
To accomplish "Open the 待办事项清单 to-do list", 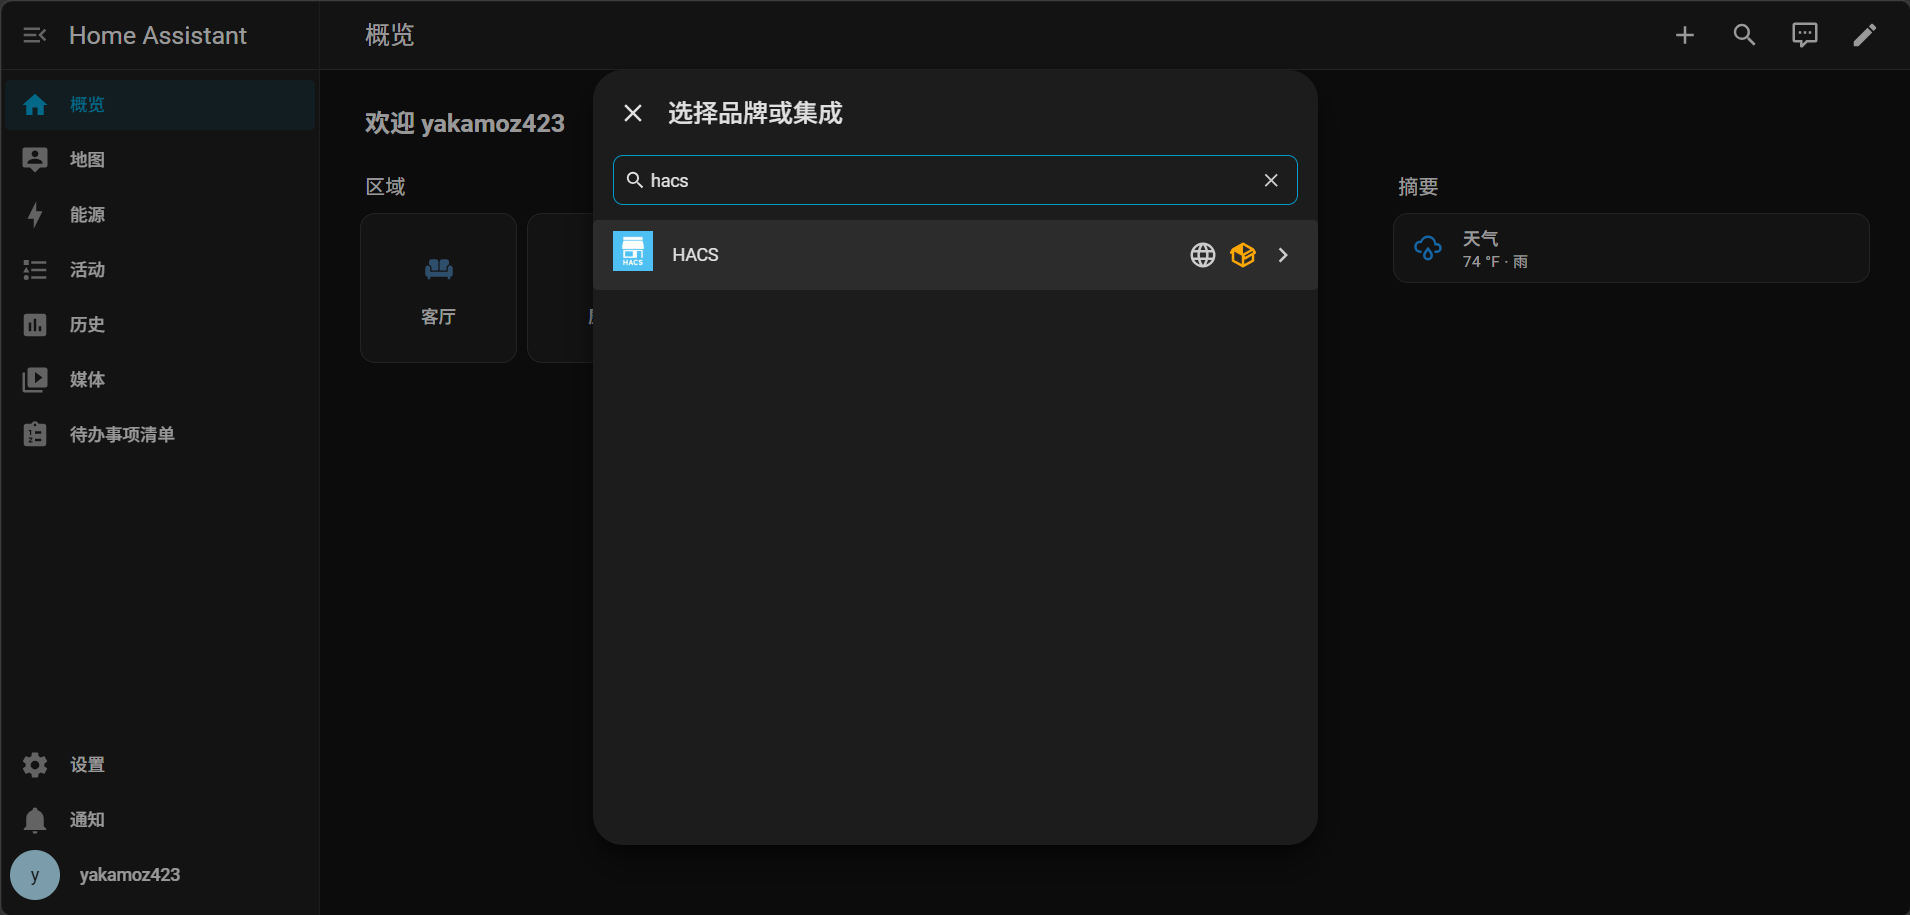I will click(160, 435).
